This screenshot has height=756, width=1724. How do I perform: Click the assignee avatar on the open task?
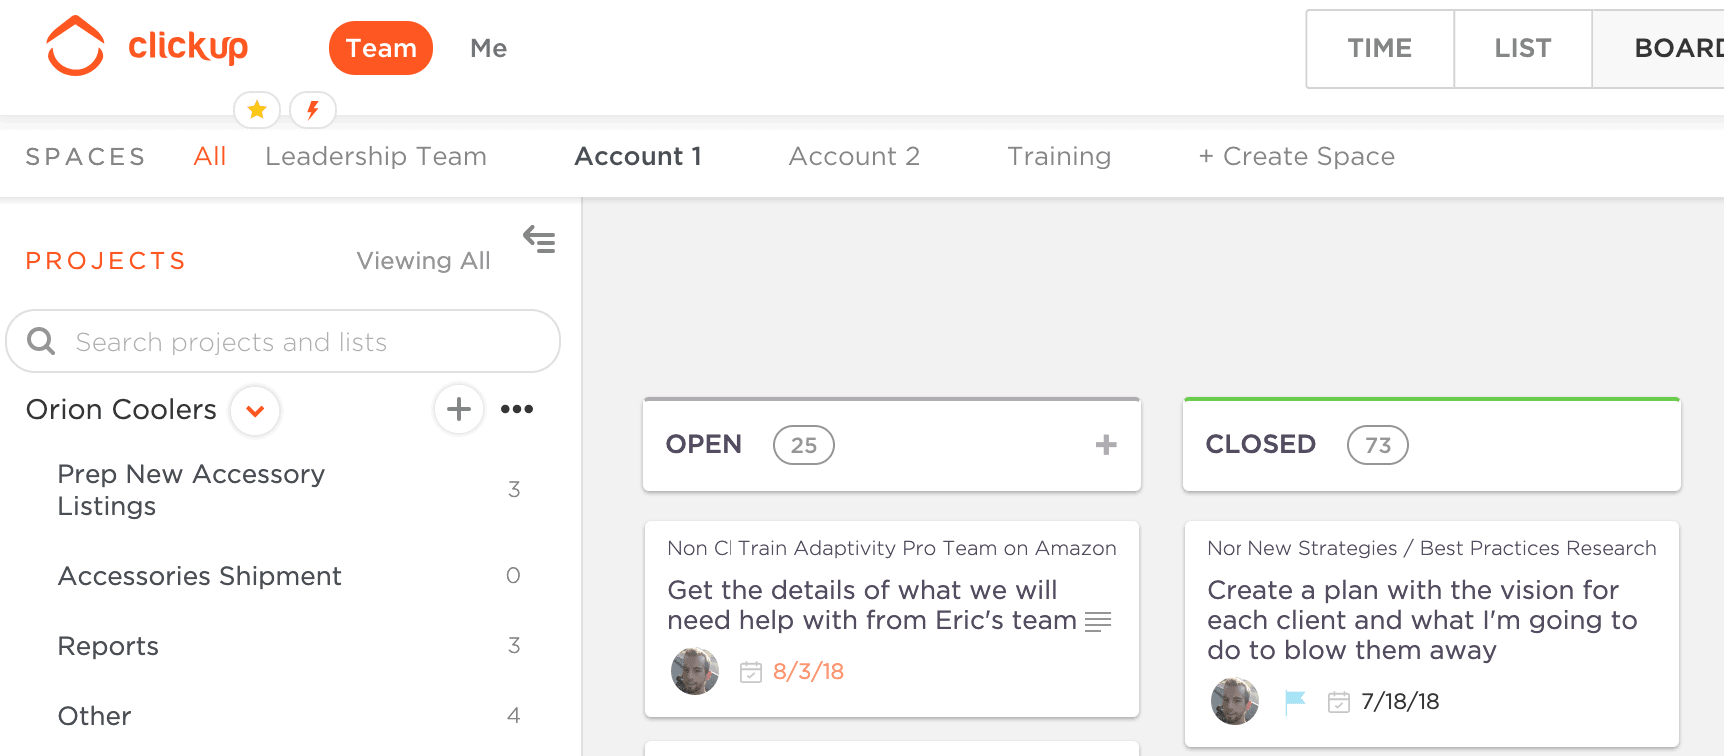(x=695, y=671)
